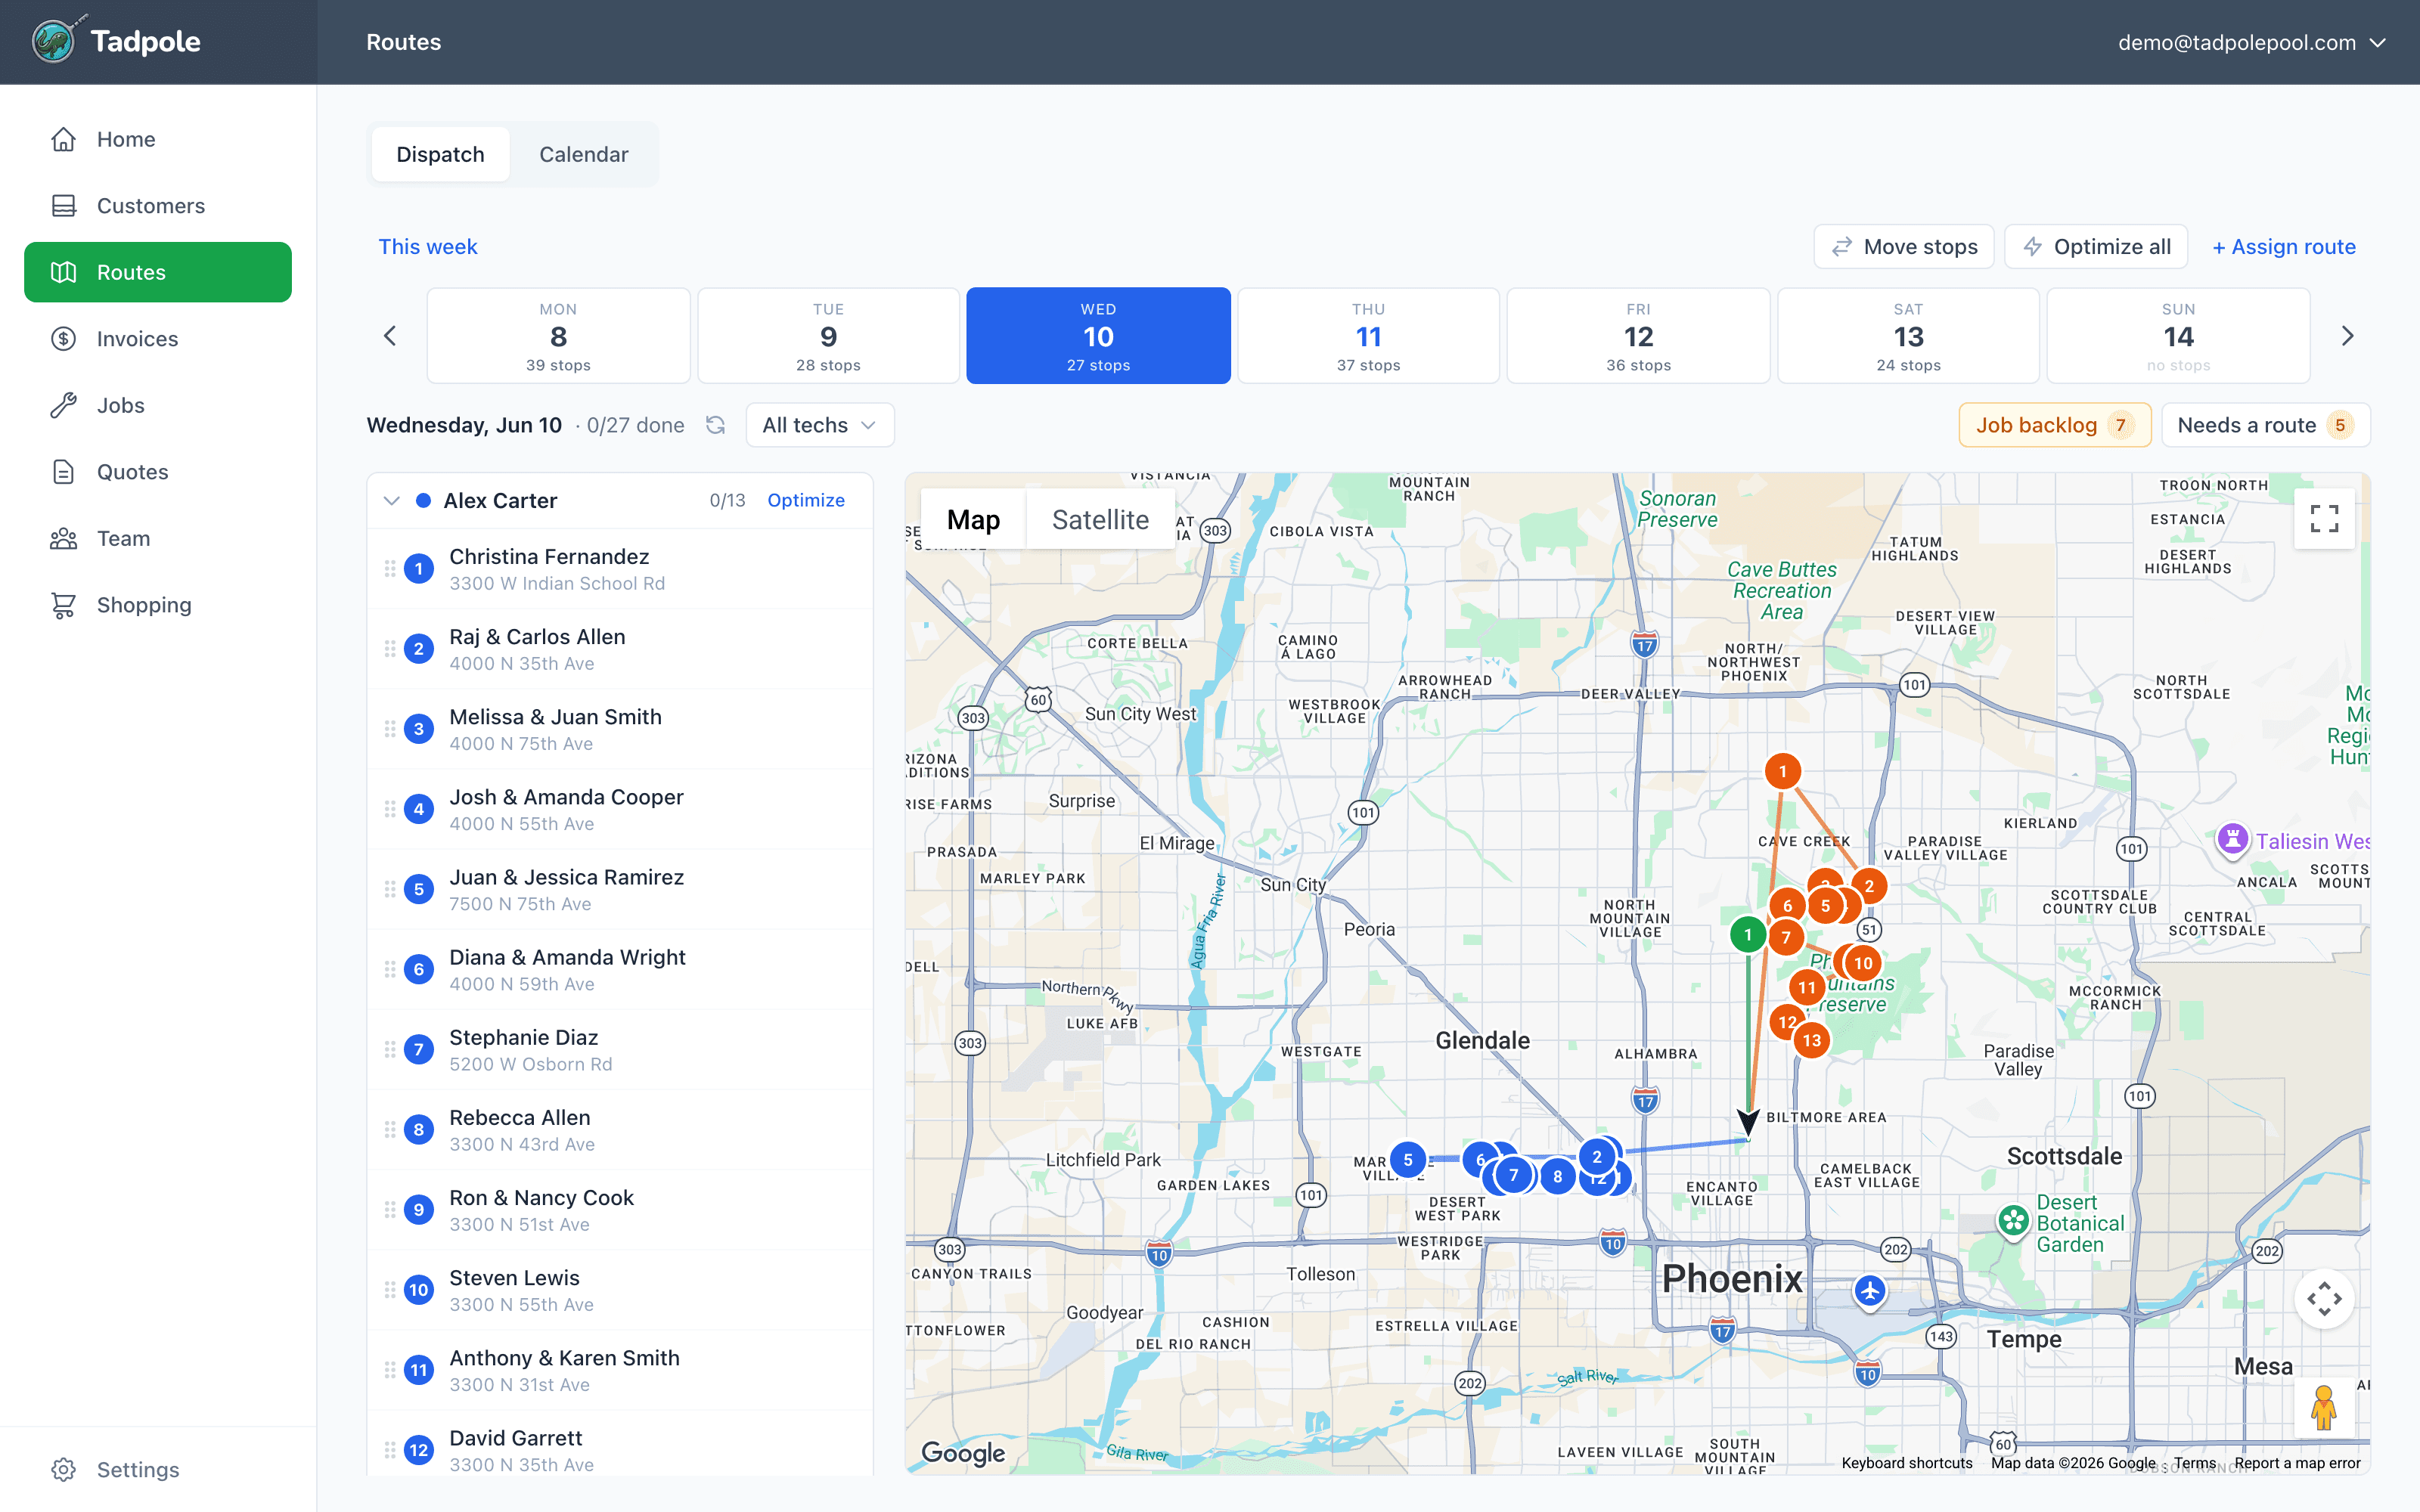Click orange map marker 13
The width and height of the screenshot is (2420, 1512).
1812,1040
